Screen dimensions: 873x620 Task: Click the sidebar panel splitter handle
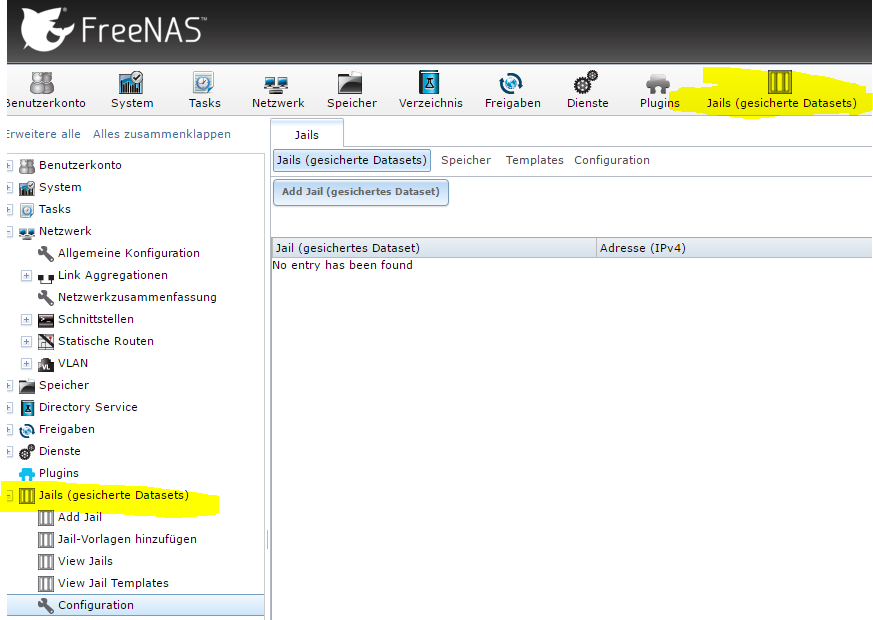coord(267,540)
